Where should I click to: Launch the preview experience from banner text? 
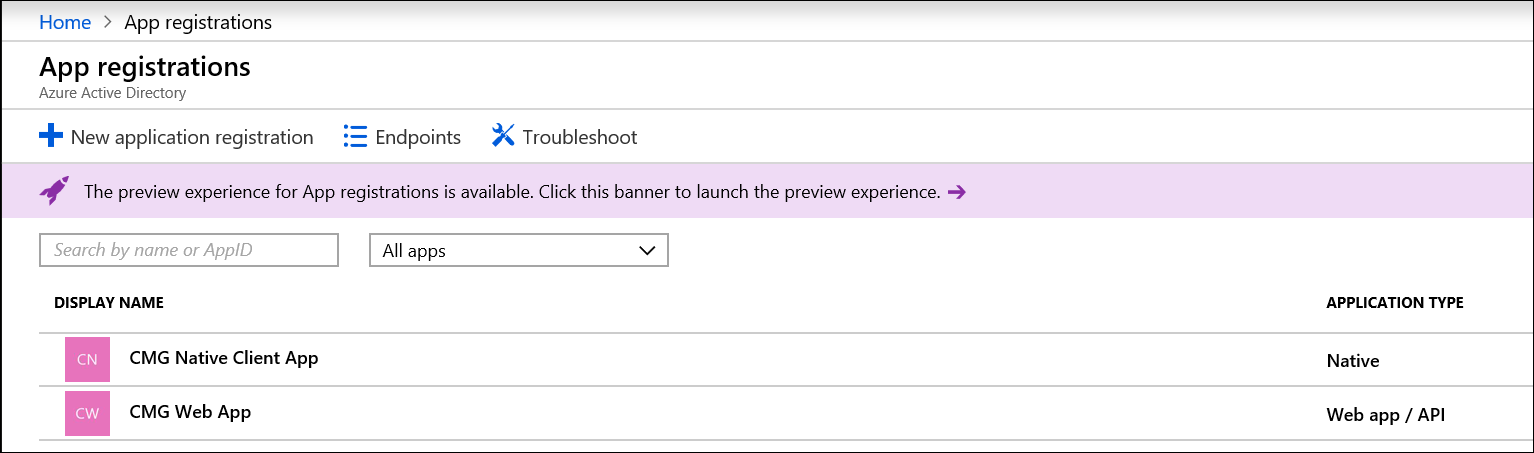(x=512, y=192)
